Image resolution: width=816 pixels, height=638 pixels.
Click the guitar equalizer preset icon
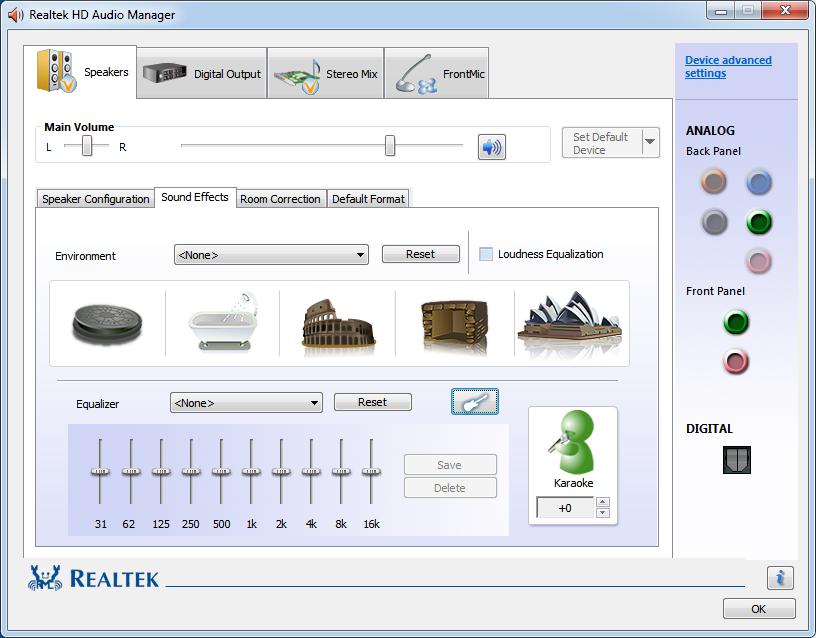point(474,402)
